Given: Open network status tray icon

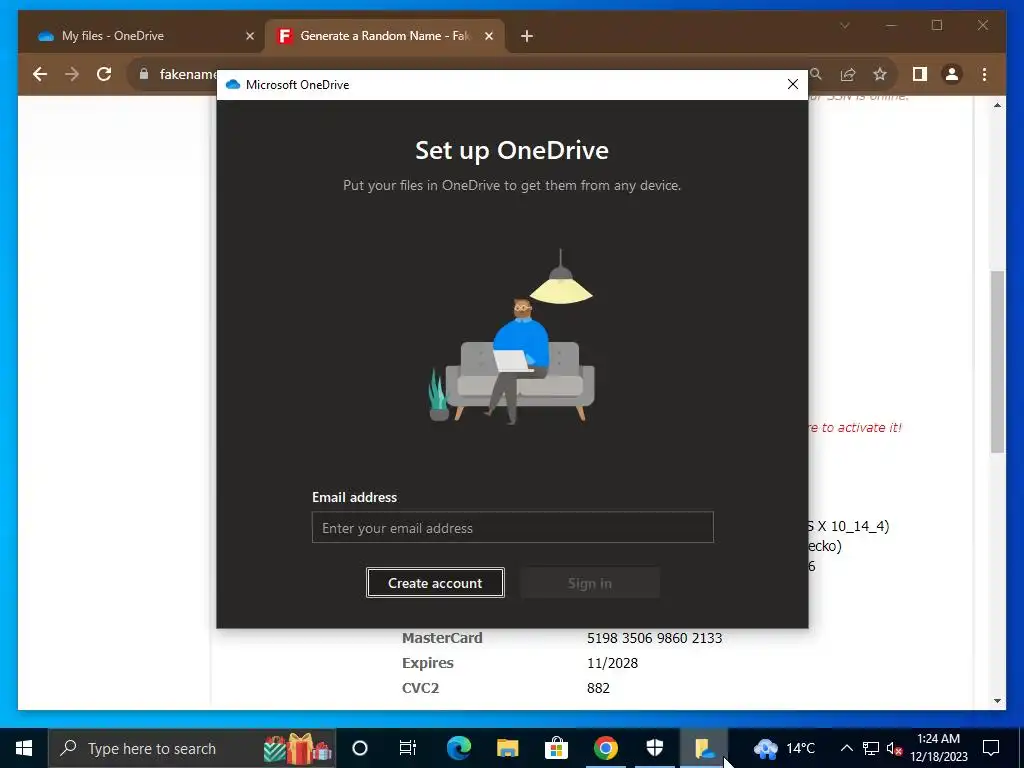Looking at the screenshot, I should pyautogui.click(x=871, y=748).
